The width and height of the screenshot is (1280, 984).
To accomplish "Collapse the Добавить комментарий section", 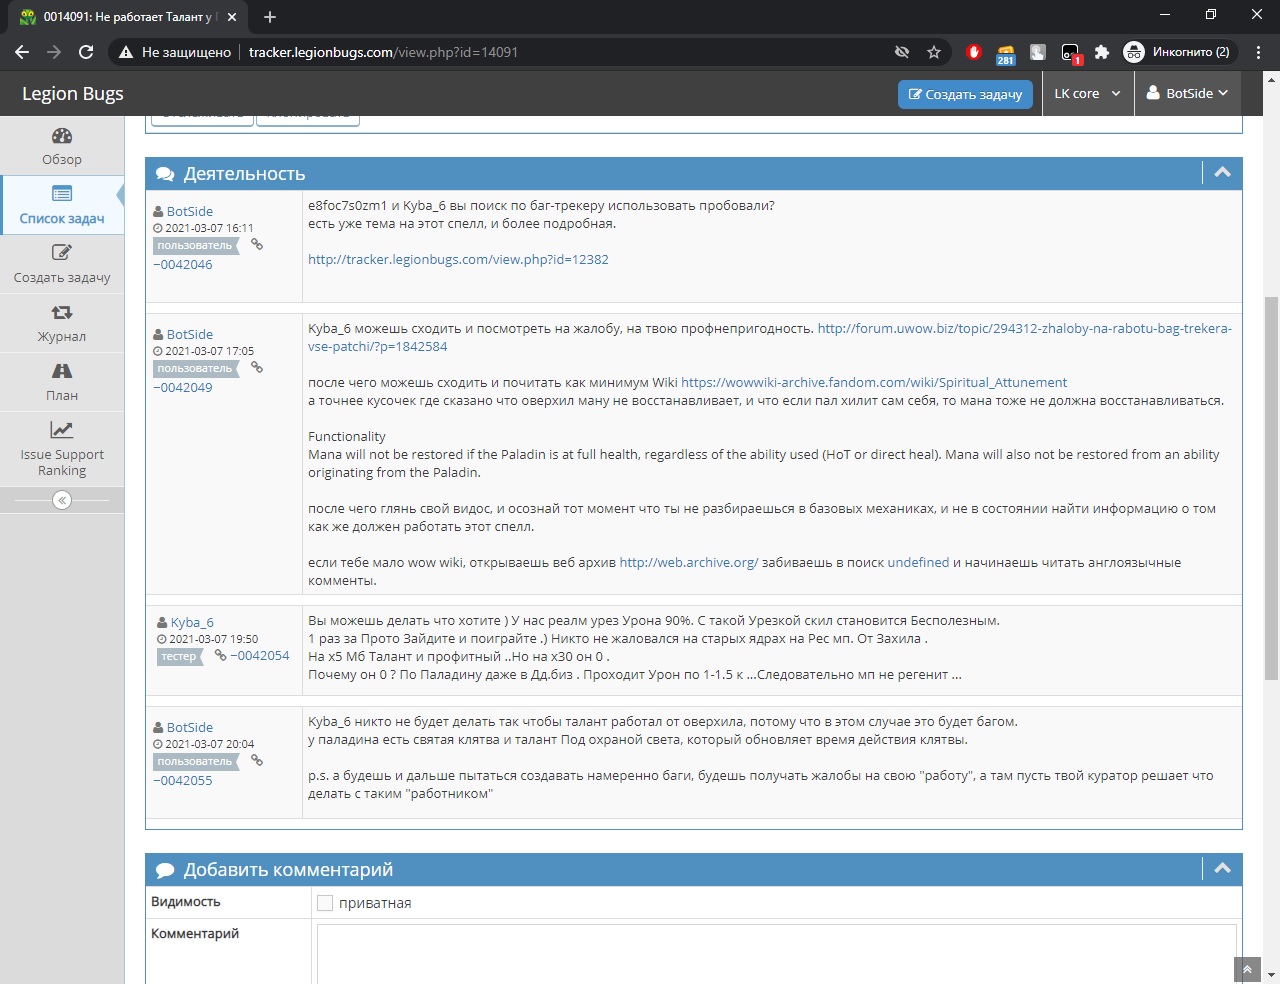I will coord(1222,869).
